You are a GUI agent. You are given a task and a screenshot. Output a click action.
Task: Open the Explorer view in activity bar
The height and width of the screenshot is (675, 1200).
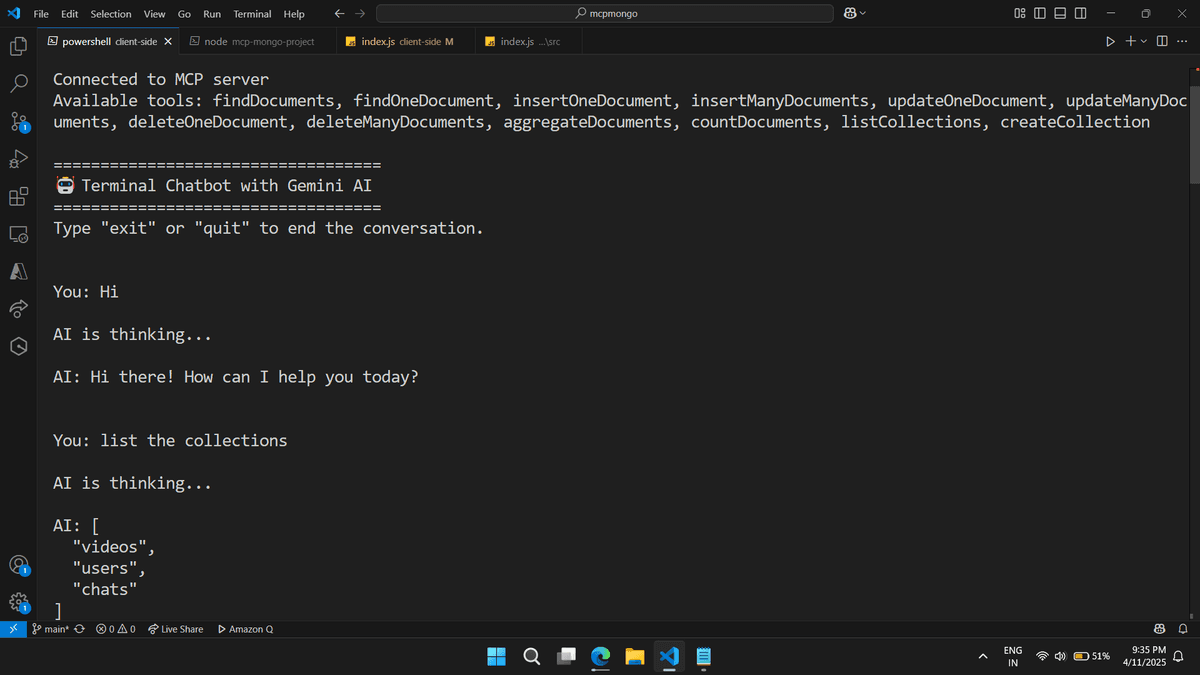(x=18, y=46)
